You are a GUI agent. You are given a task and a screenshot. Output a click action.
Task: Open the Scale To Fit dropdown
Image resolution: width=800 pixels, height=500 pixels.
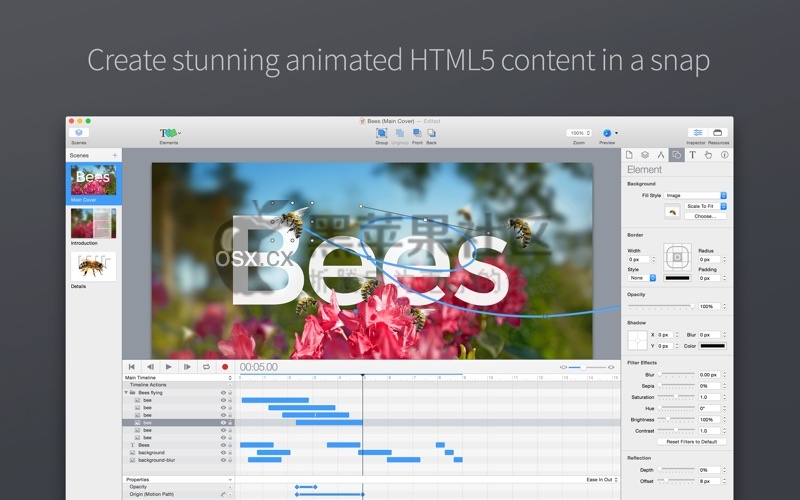point(706,206)
